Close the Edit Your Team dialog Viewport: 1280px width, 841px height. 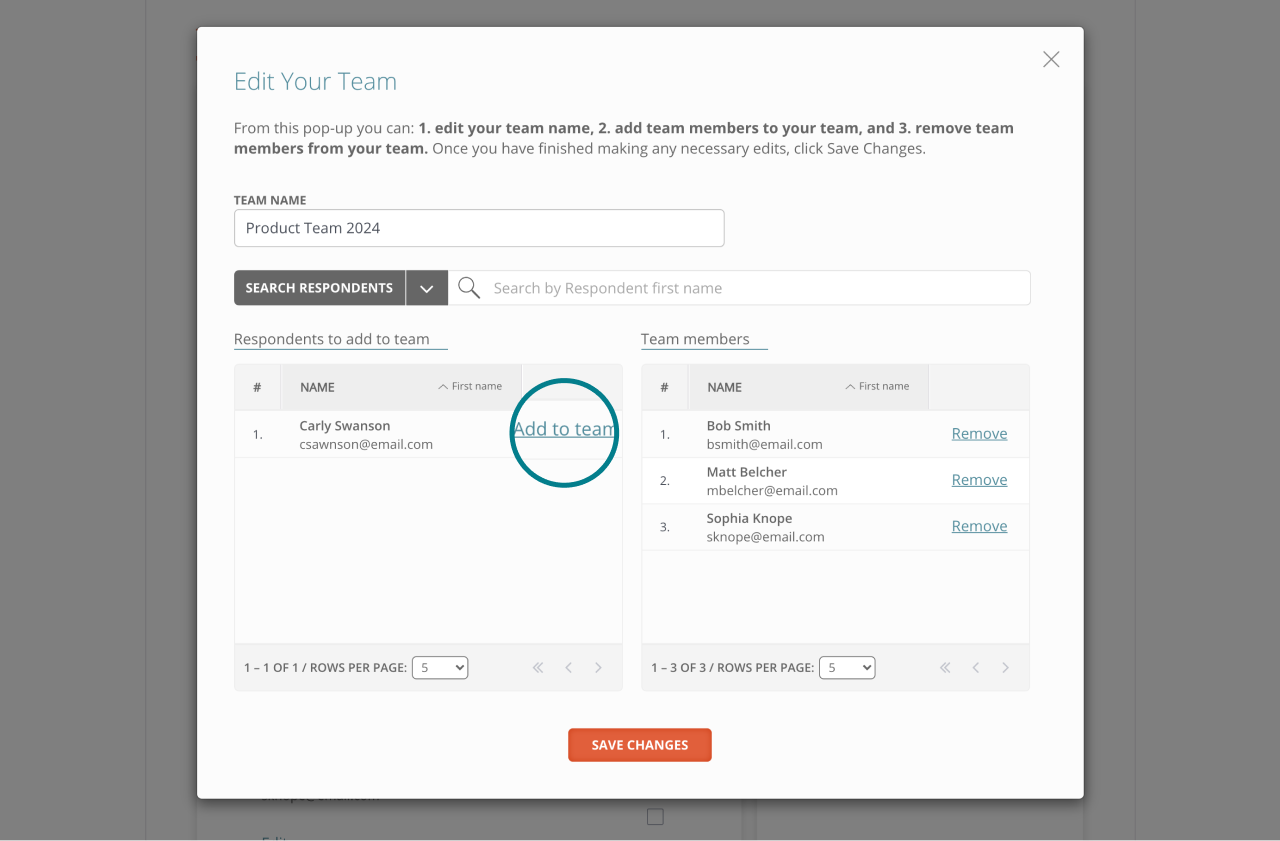pyautogui.click(x=1051, y=59)
